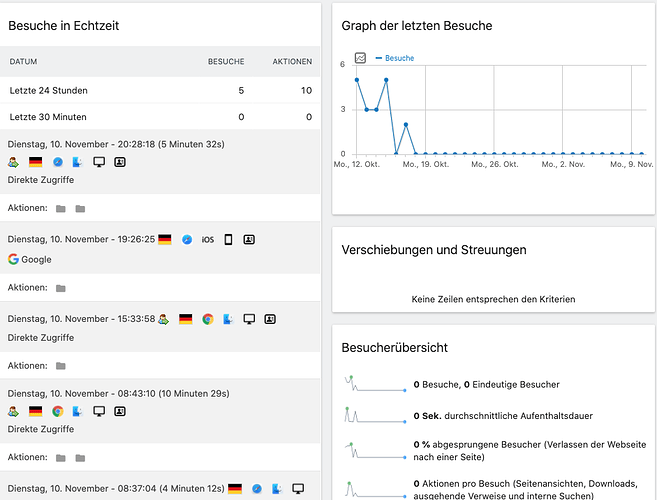The height and width of the screenshot is (500, 657).
Task: Click the desktop icon in 08:43:10 visit
Action: click(x=99, y=412)
